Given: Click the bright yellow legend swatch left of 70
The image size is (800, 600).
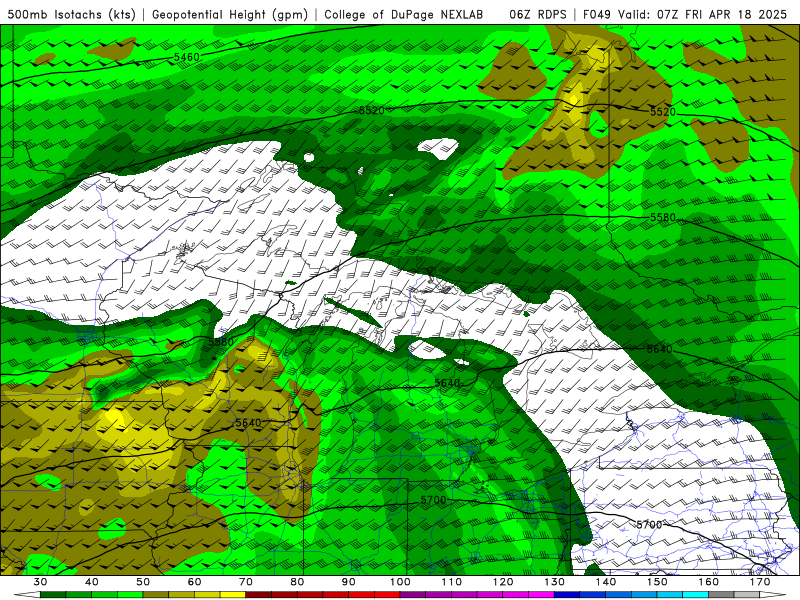Looking at the screenshot, I should [233, 595].
